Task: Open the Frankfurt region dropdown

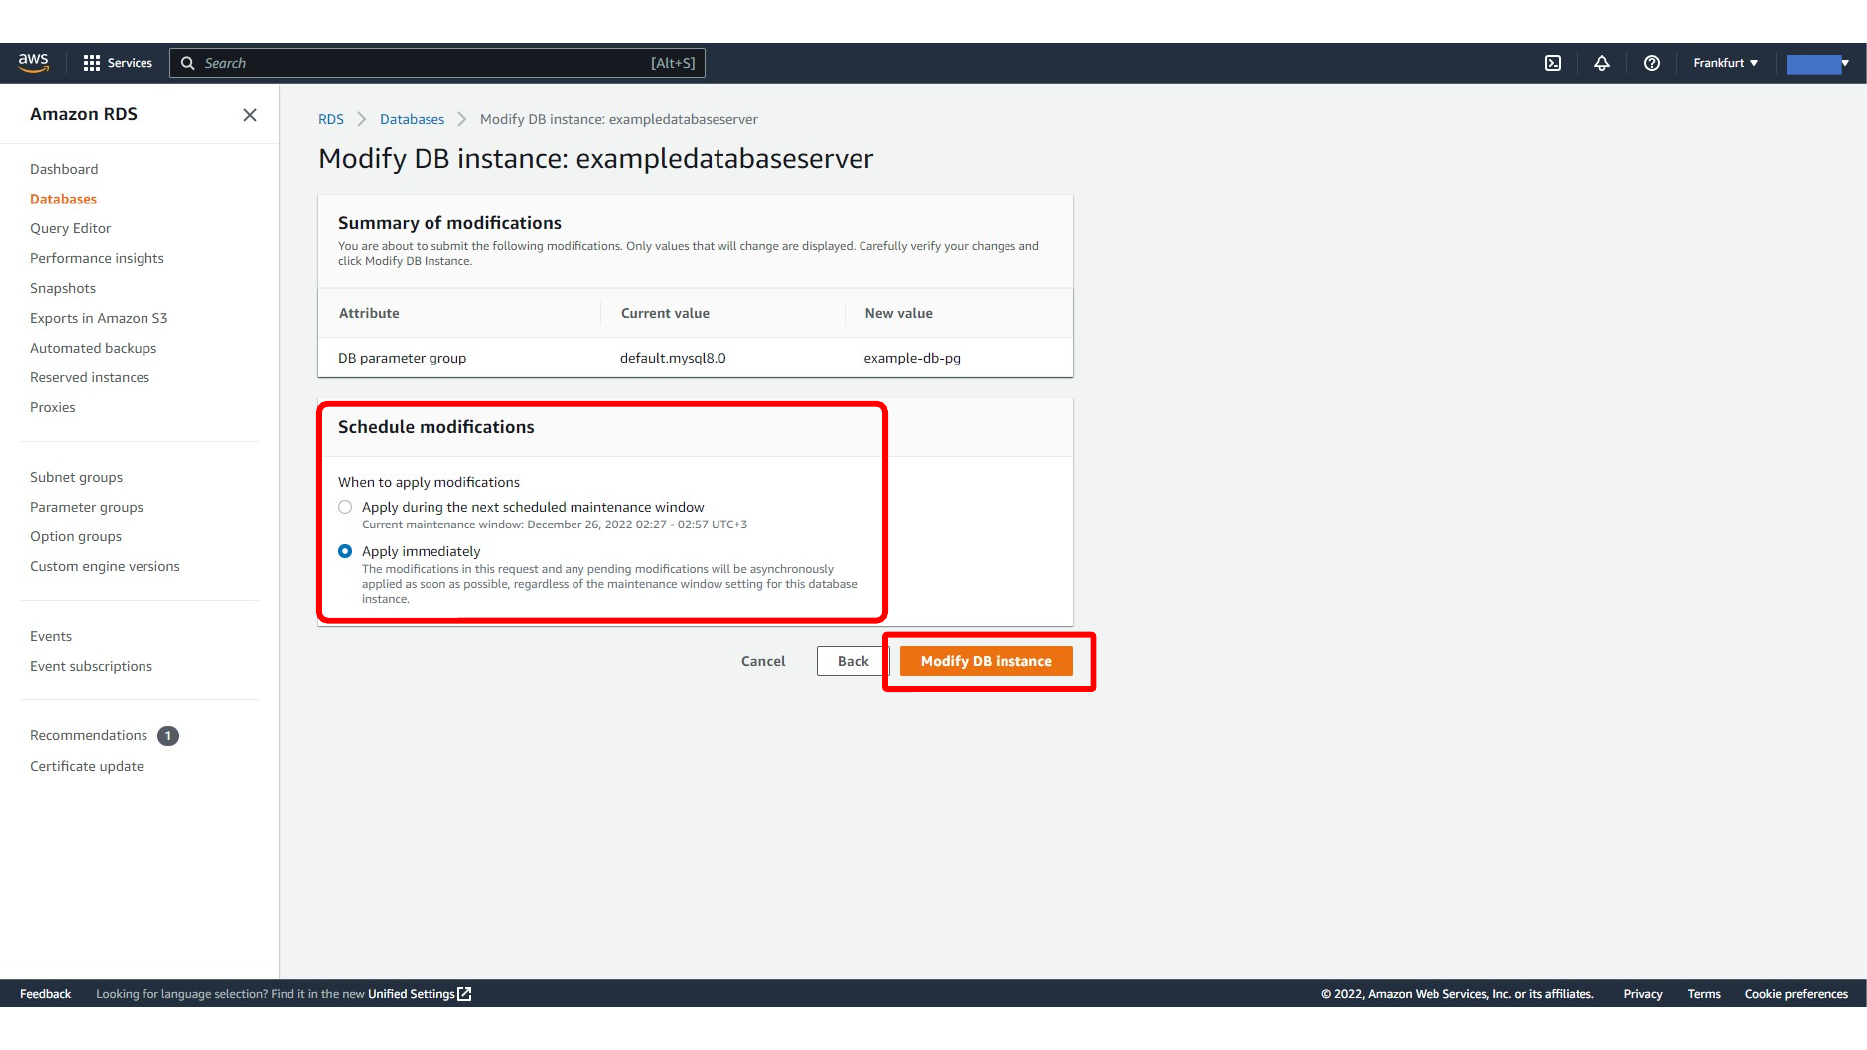Action: point(1725,63)
